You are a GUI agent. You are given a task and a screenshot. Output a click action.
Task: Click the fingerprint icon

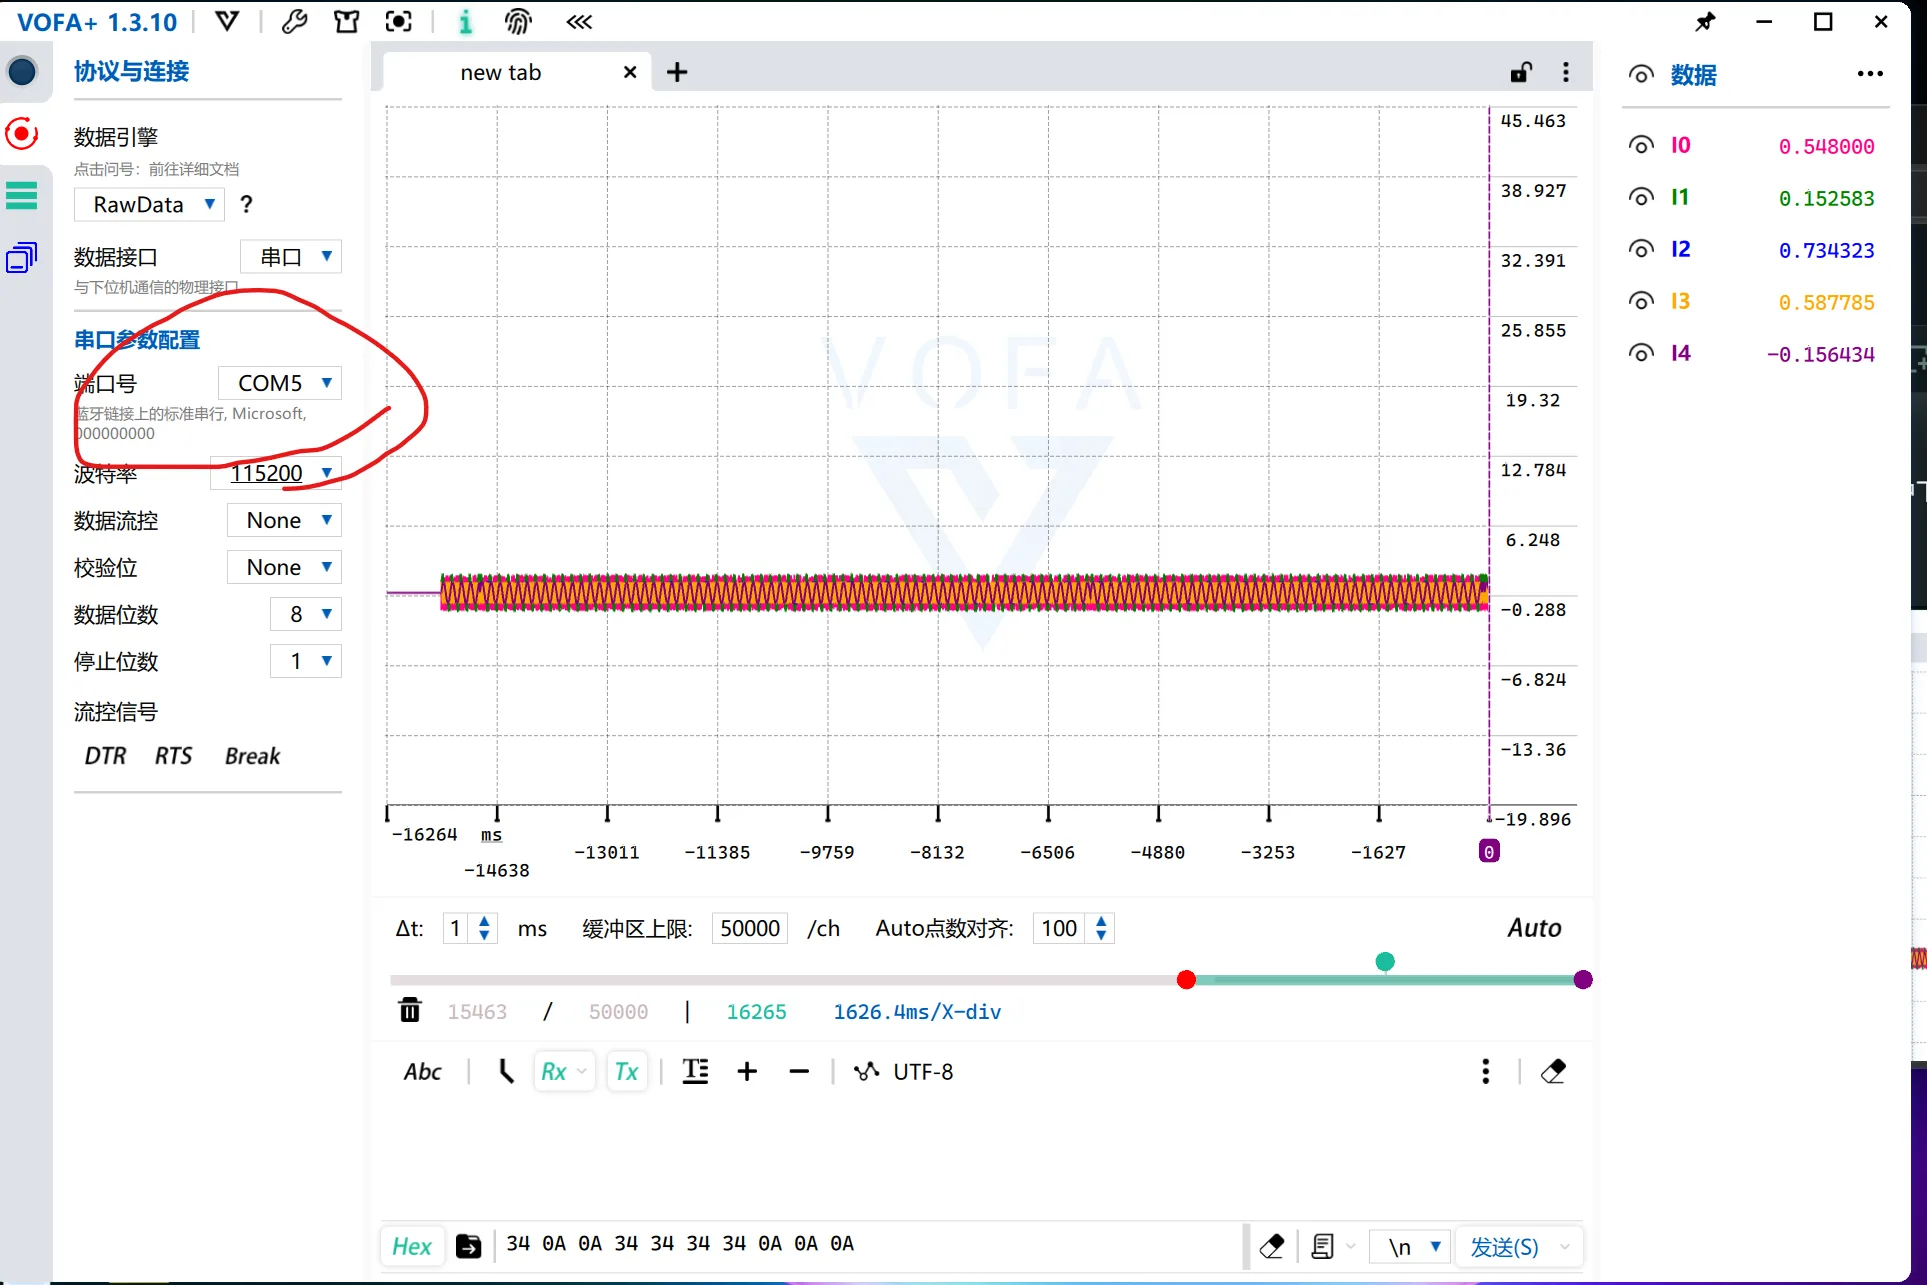(519, 22)
